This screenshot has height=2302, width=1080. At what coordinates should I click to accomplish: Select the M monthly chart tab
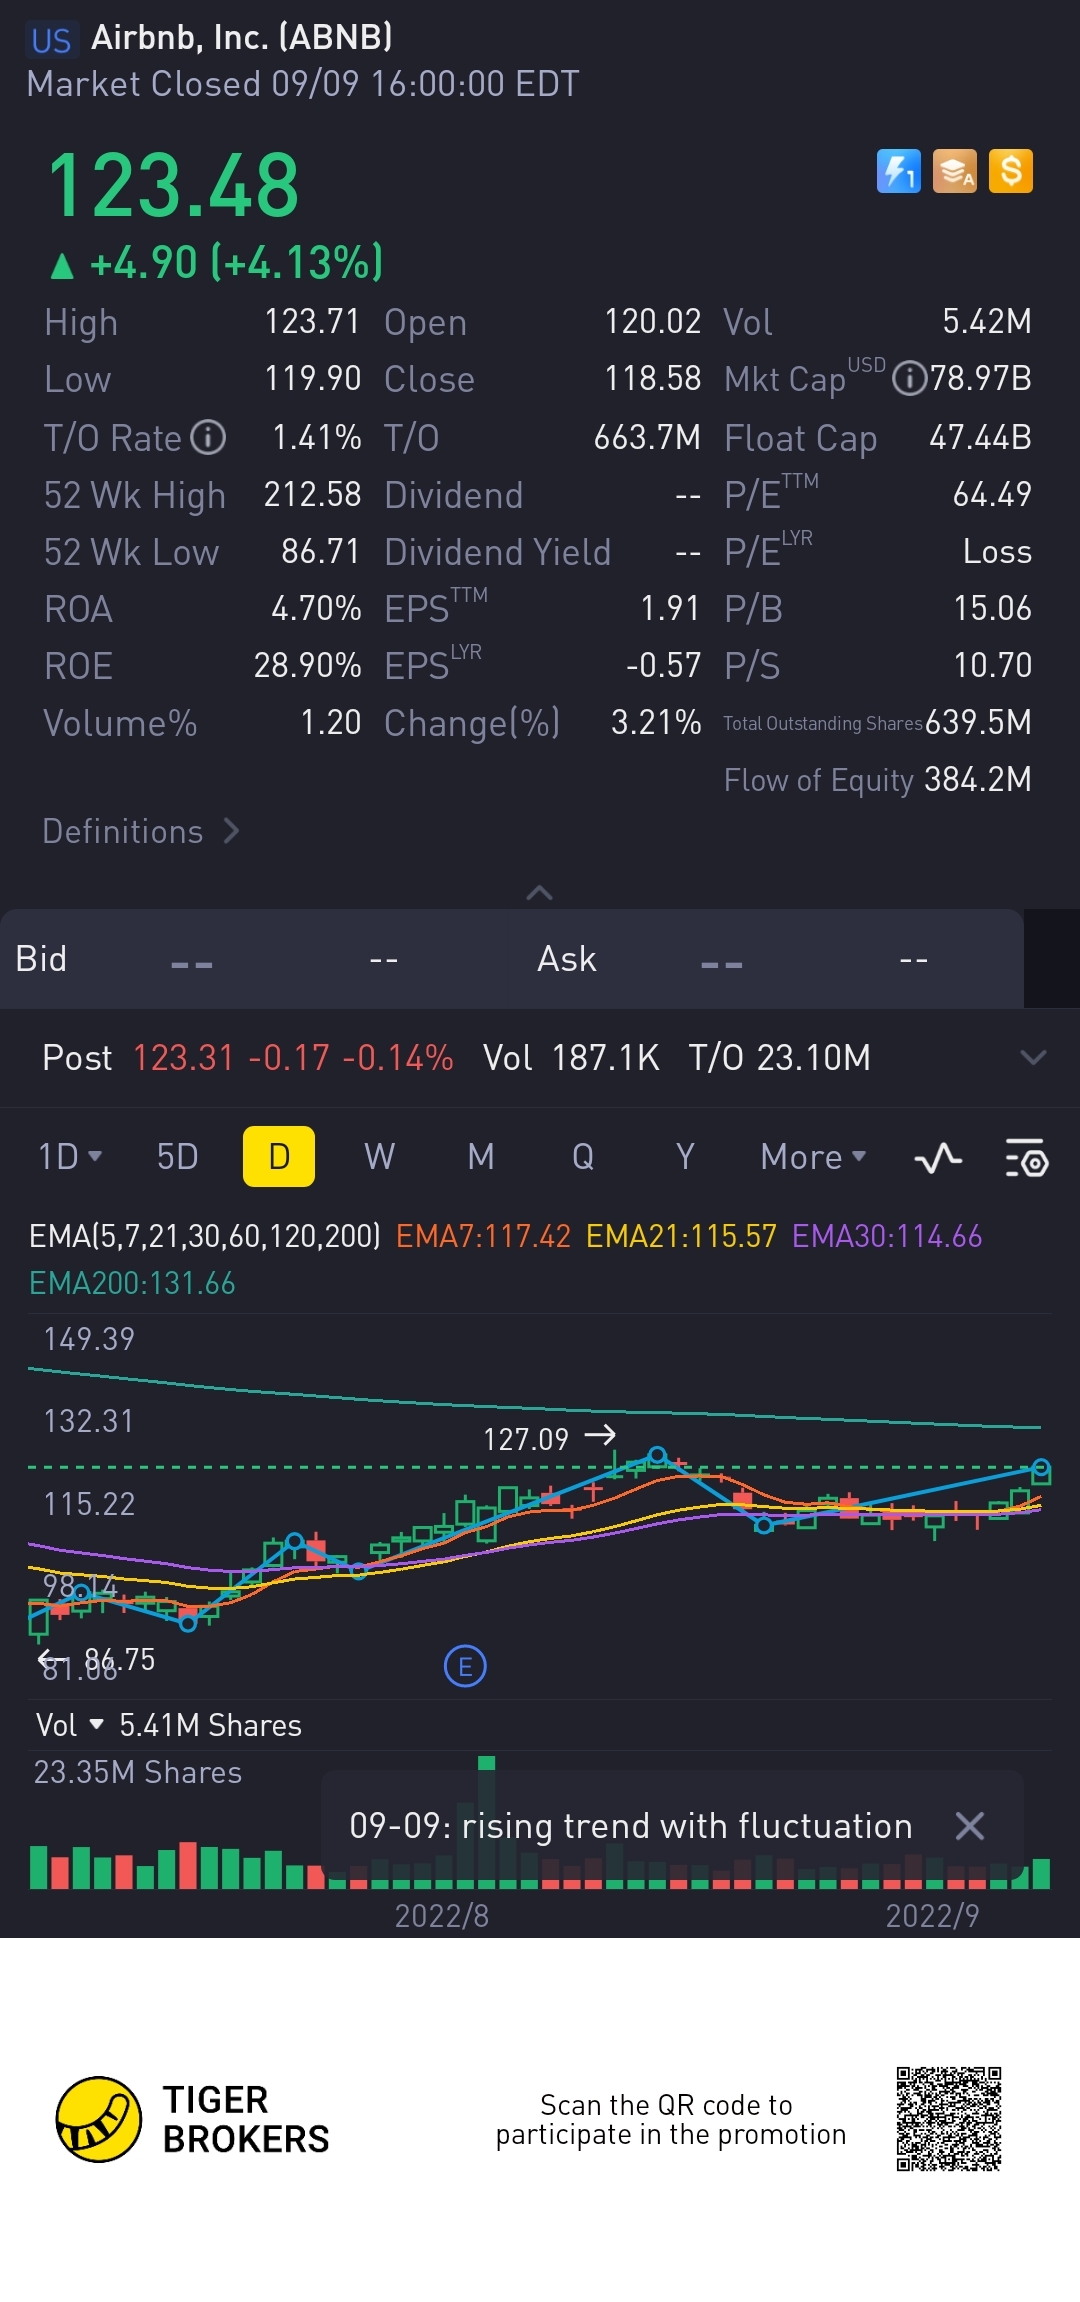click(481, 1157)
